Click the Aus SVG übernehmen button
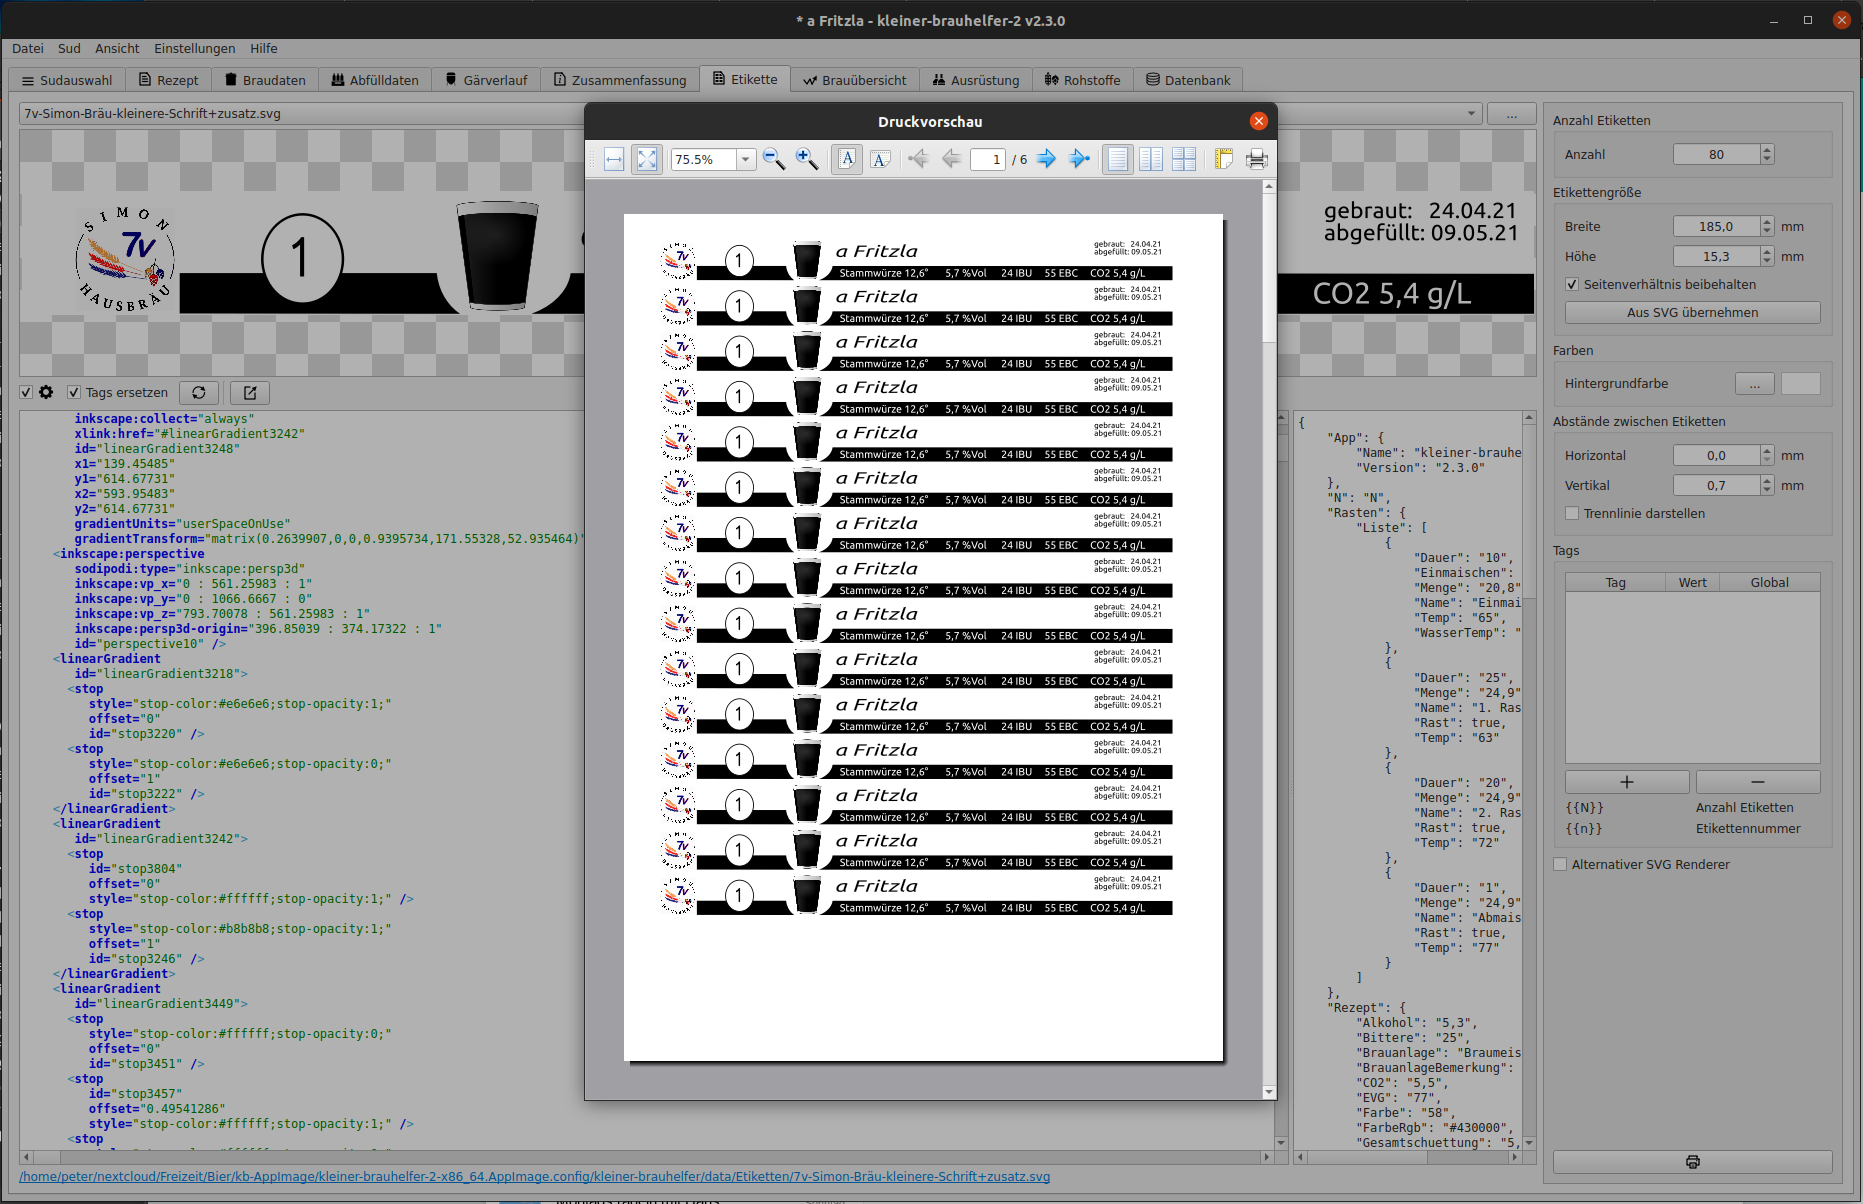Screen dimensions: 1863x1204 [1692, 313]
